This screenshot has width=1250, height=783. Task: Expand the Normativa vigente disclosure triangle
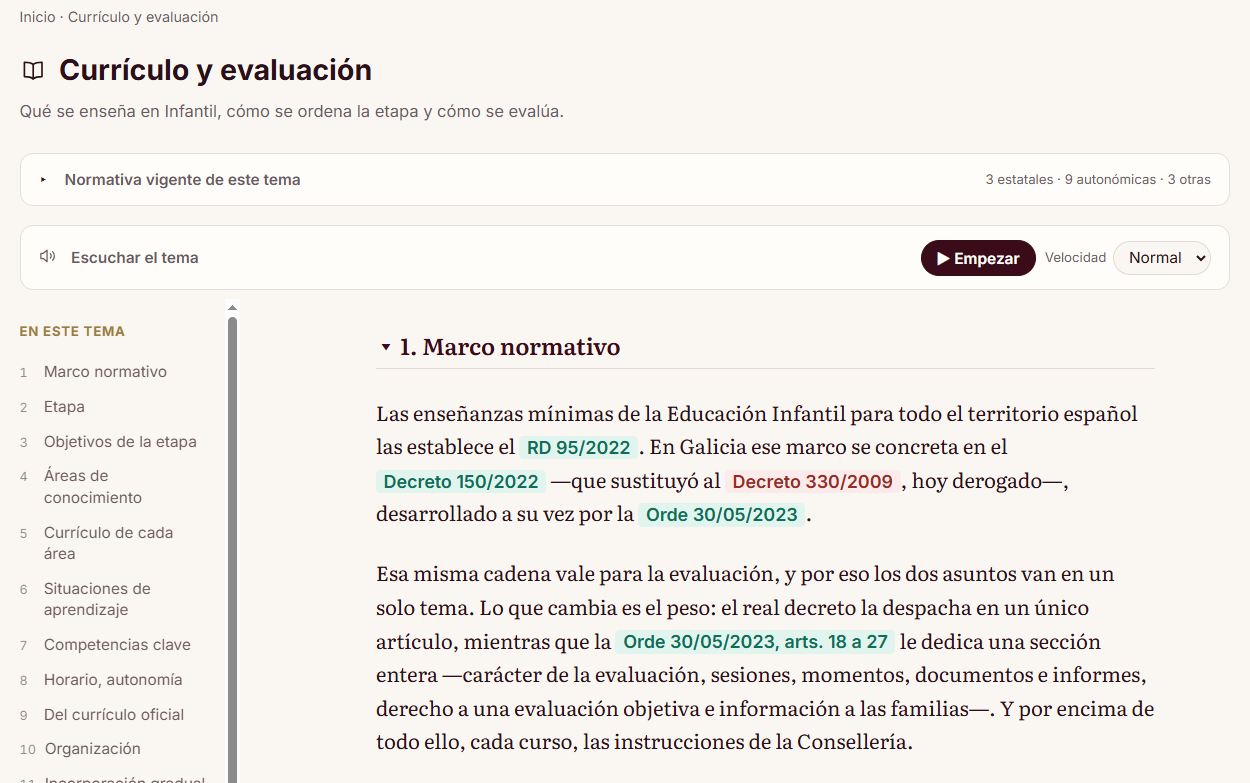click(x=43, y=180)
